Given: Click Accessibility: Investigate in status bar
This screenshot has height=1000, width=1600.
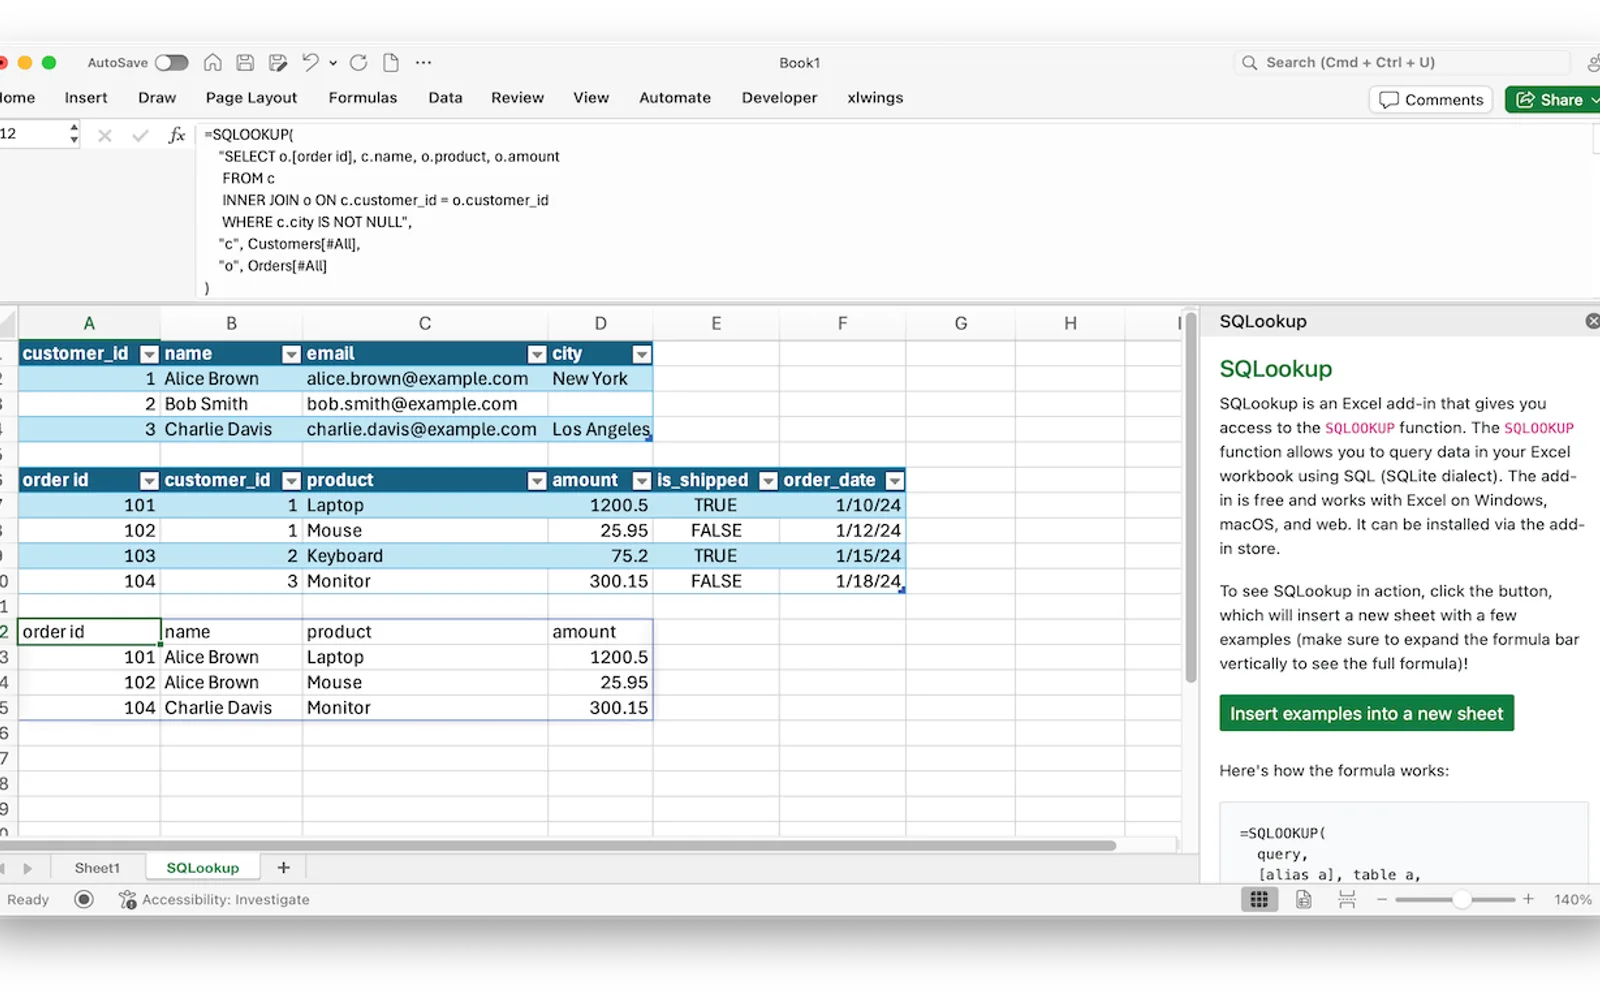Looking at the screenshot, I should coord(214,899).
